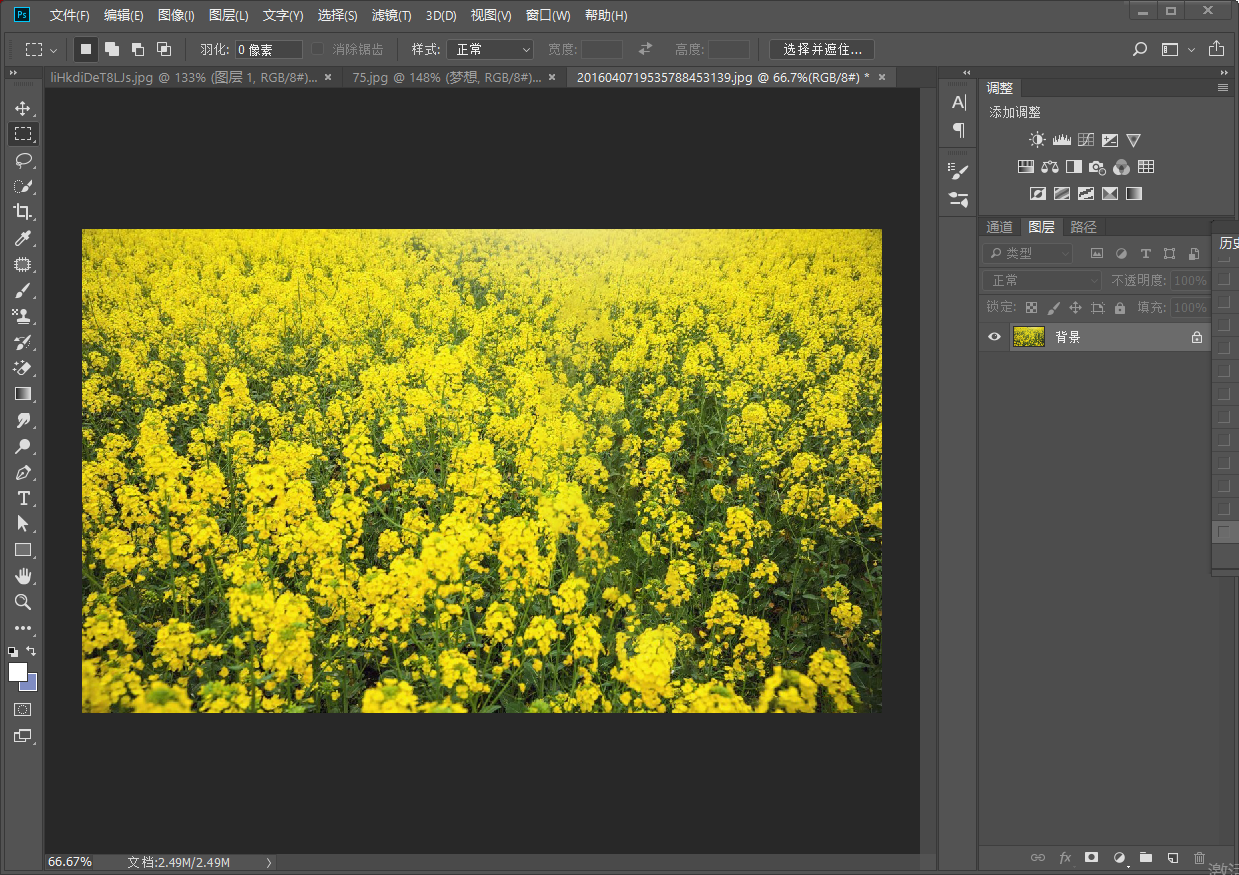Open the layer blend mode 正常 dropdown
The height and width of the screenshot is (875, 1239).
coord(1041,281)
